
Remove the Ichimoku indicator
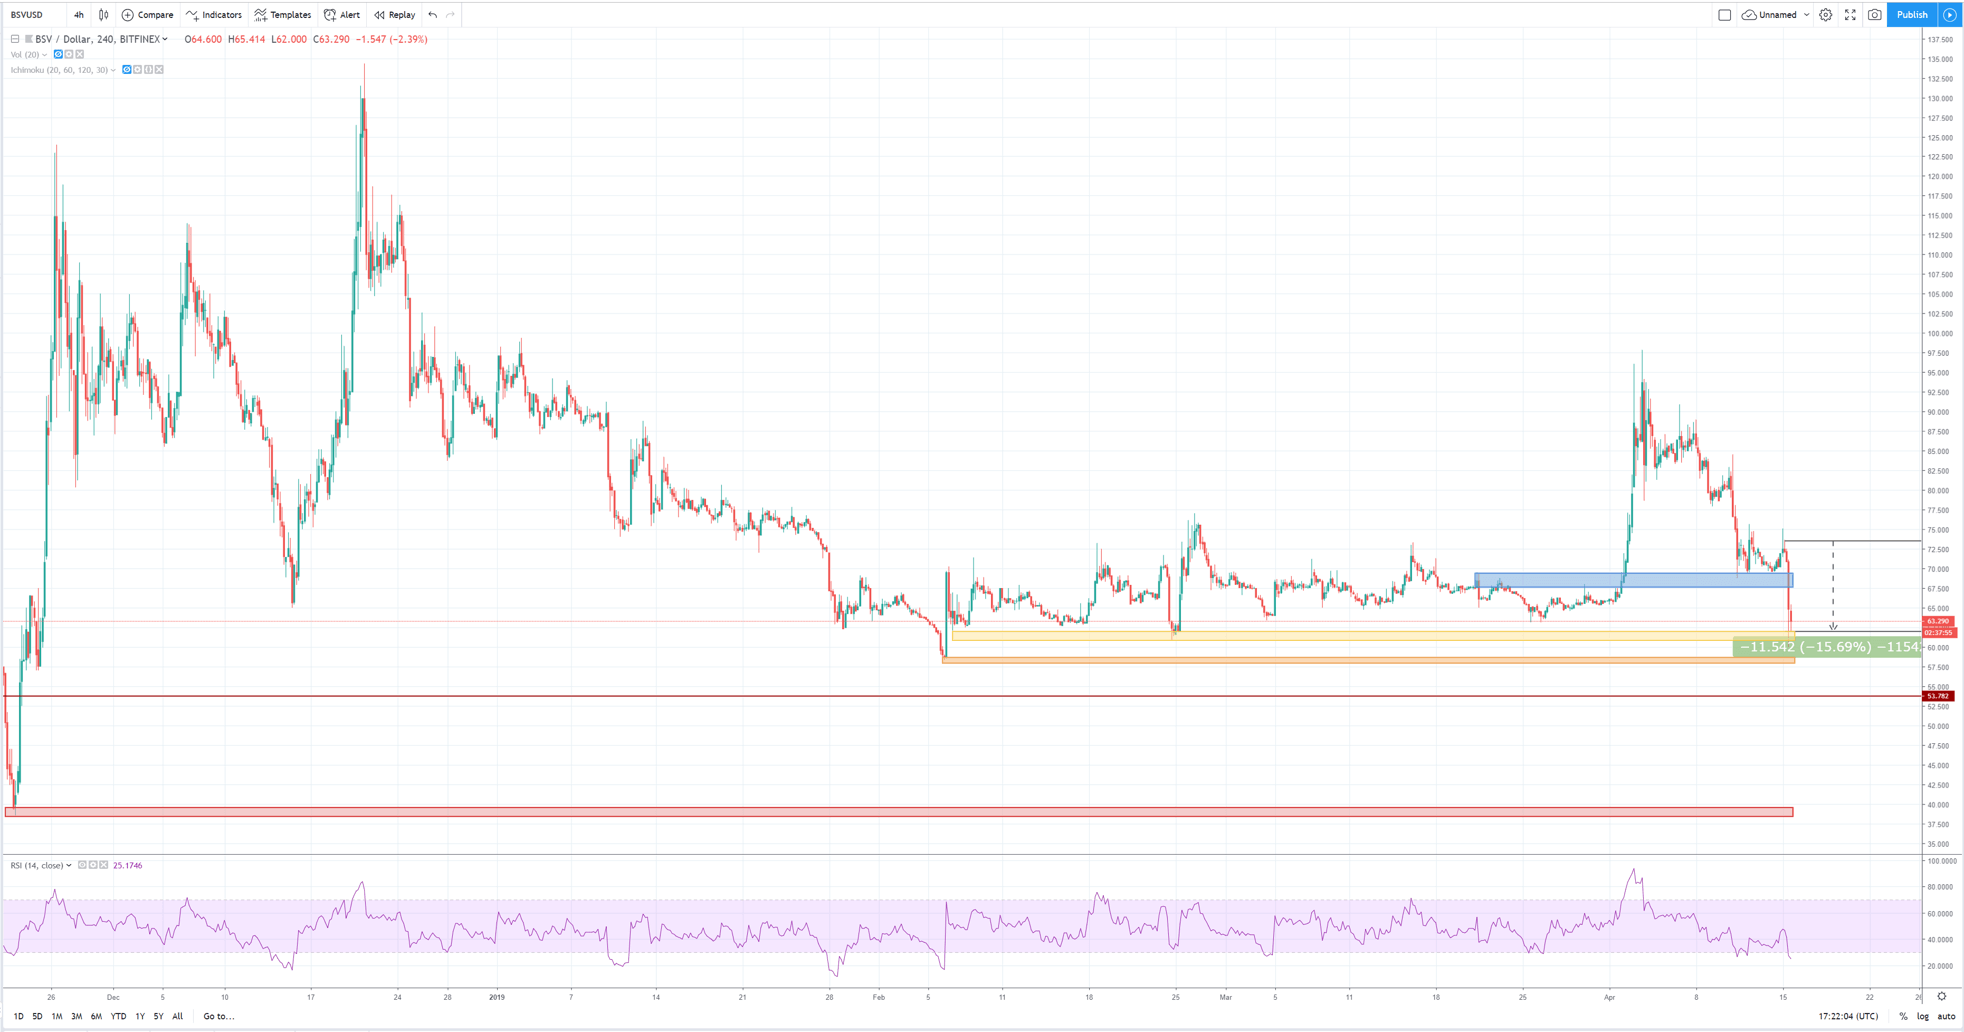pos(159,70)
